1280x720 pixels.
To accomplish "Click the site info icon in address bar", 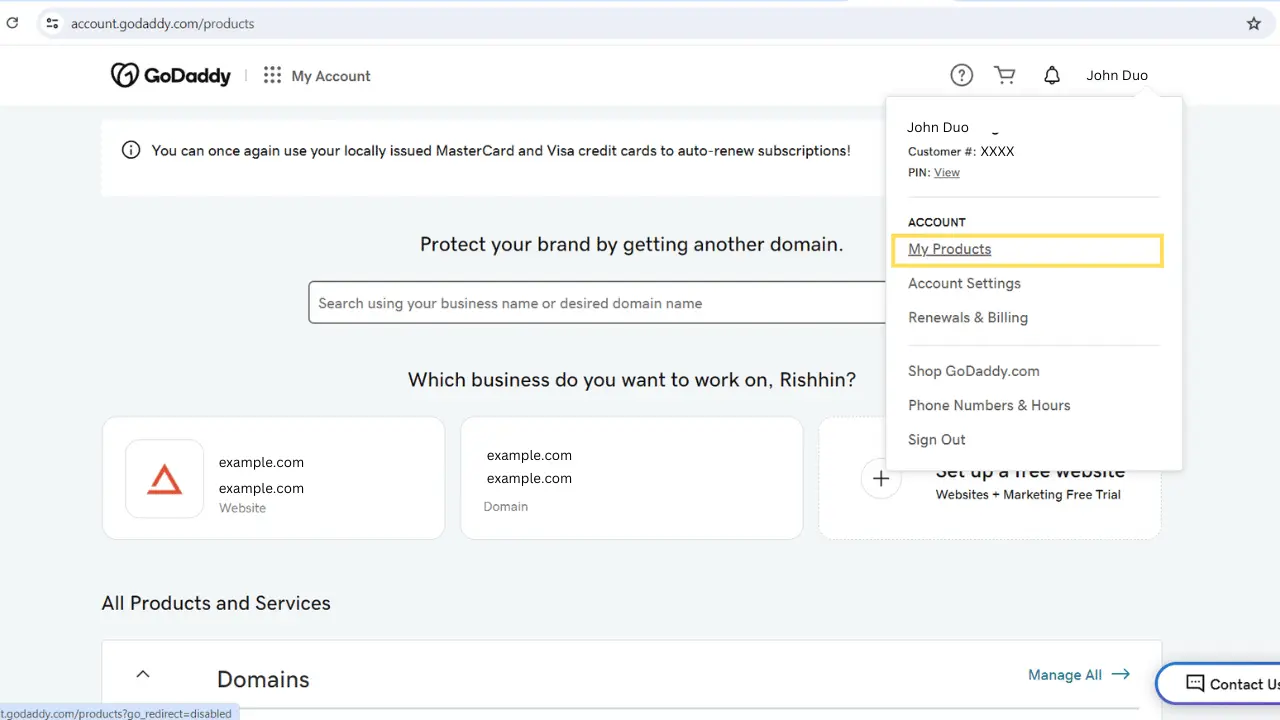I will [x=53, y=23].
